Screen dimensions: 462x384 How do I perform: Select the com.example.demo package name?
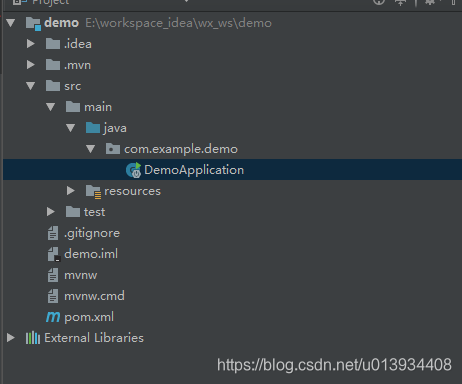pos(181,149)
